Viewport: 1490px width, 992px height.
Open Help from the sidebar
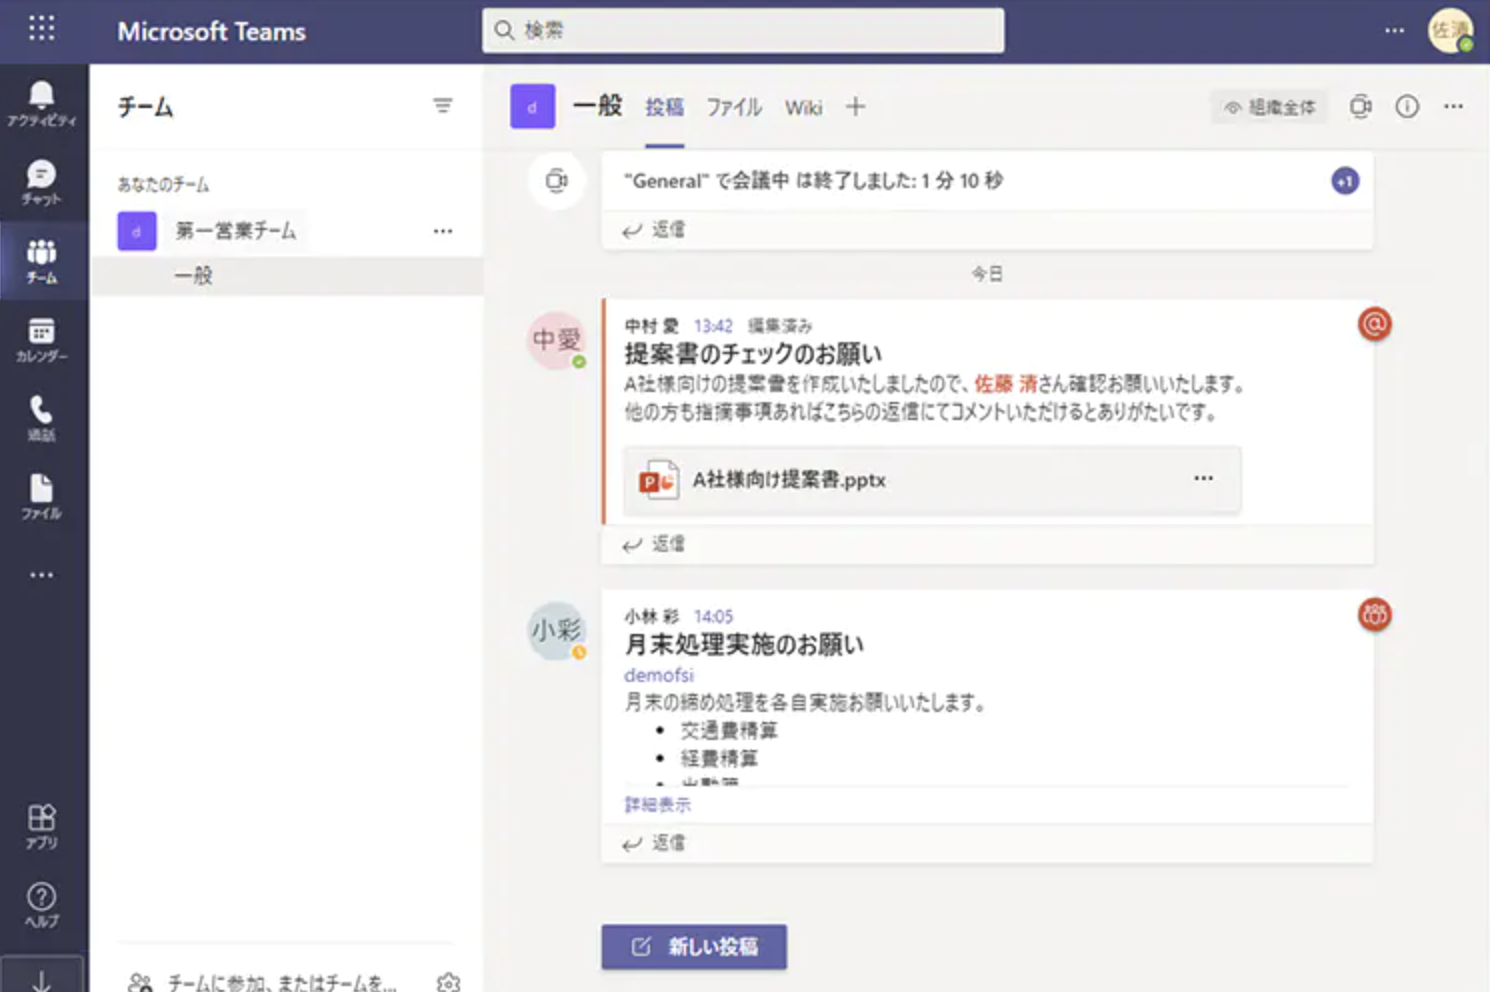click(41, 905)
